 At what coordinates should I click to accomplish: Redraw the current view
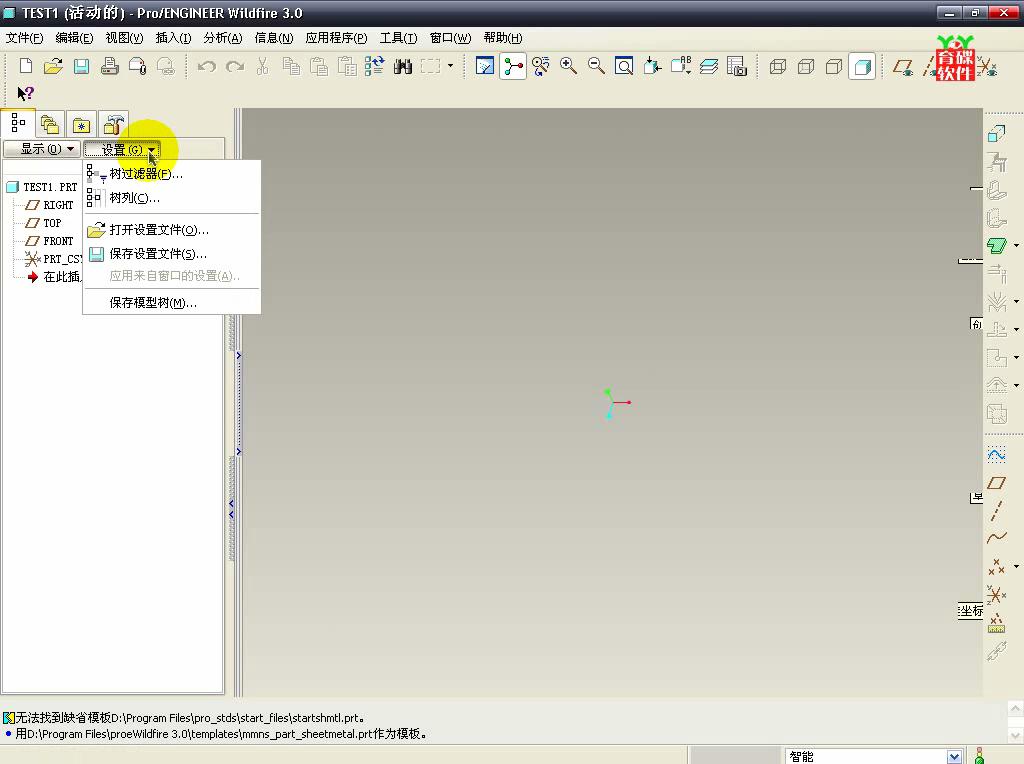(x=485, y=66)
